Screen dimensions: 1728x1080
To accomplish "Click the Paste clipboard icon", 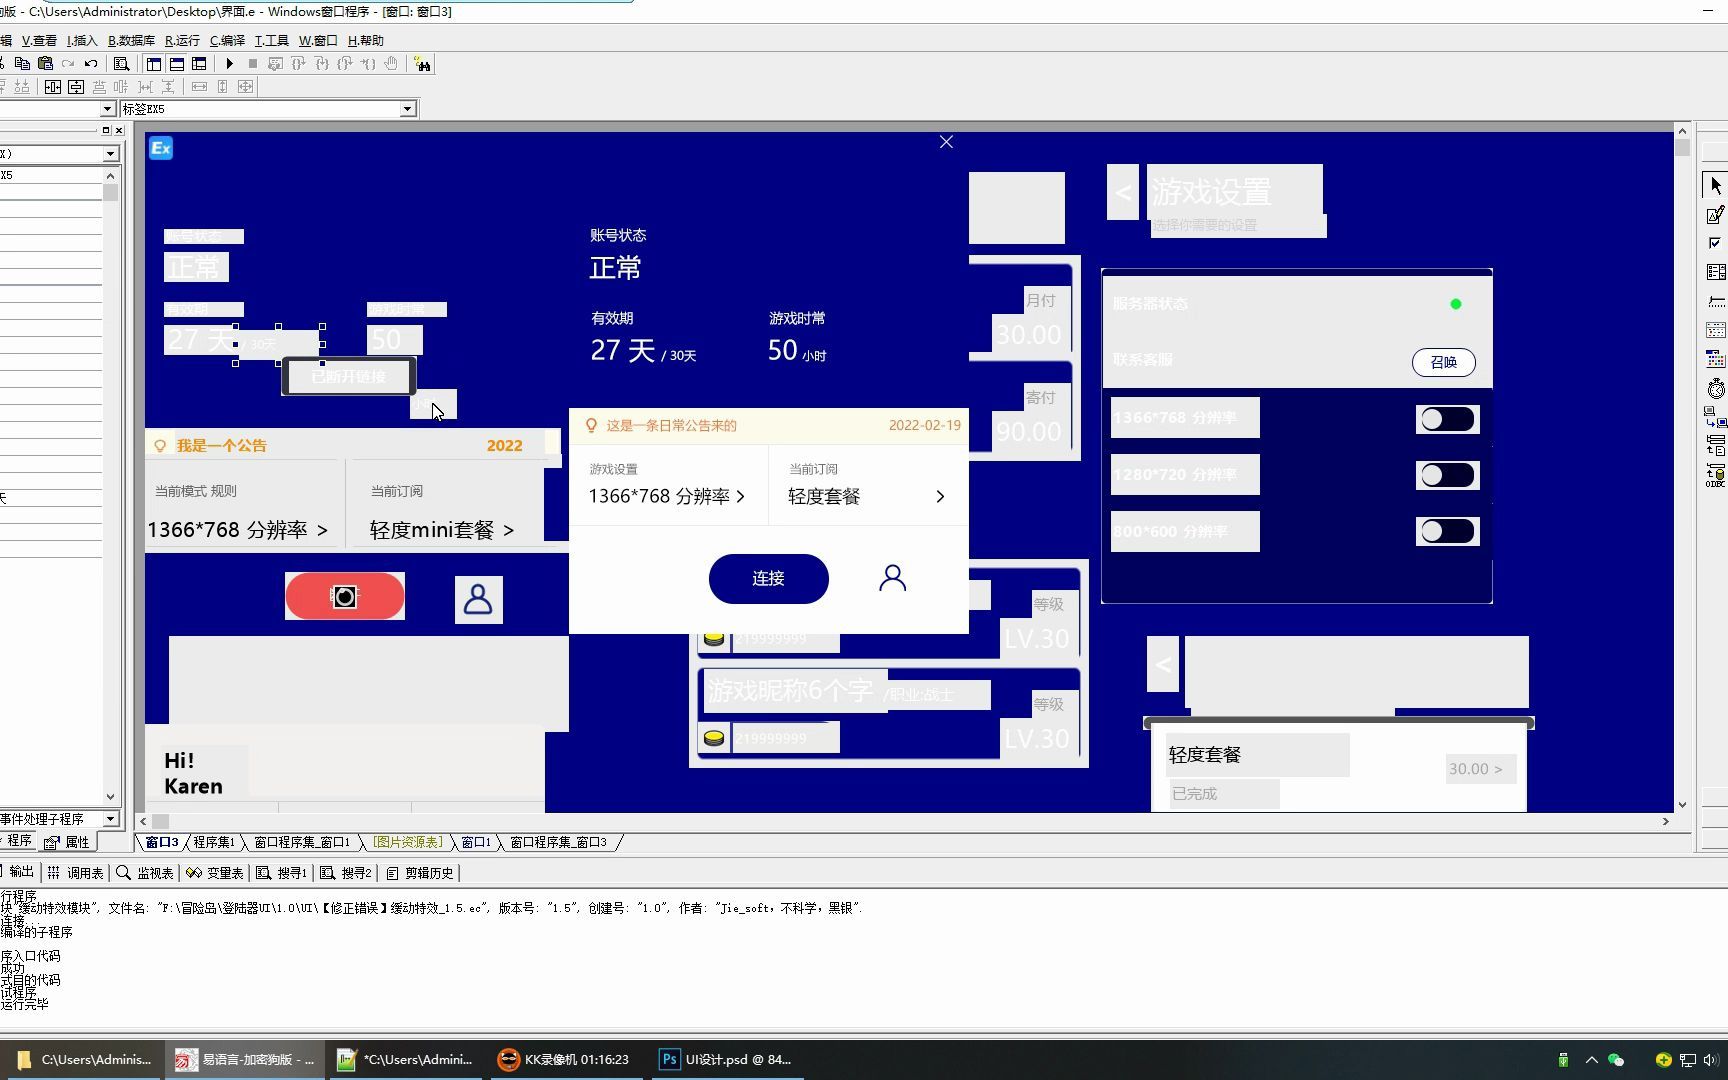I will (45, 64).
